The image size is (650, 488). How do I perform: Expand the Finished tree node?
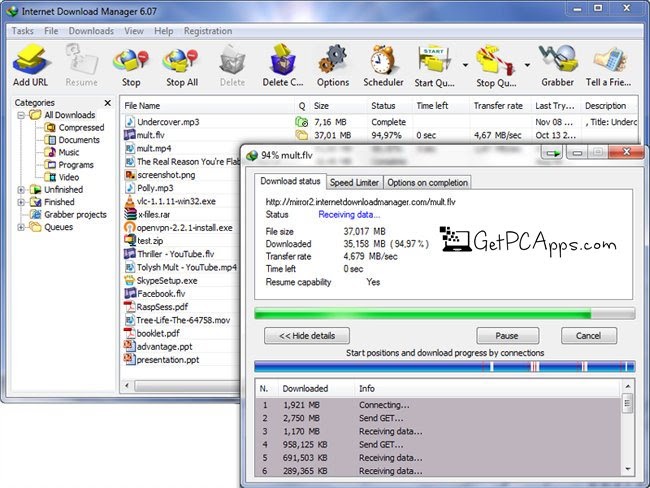(x=21, y=202)
